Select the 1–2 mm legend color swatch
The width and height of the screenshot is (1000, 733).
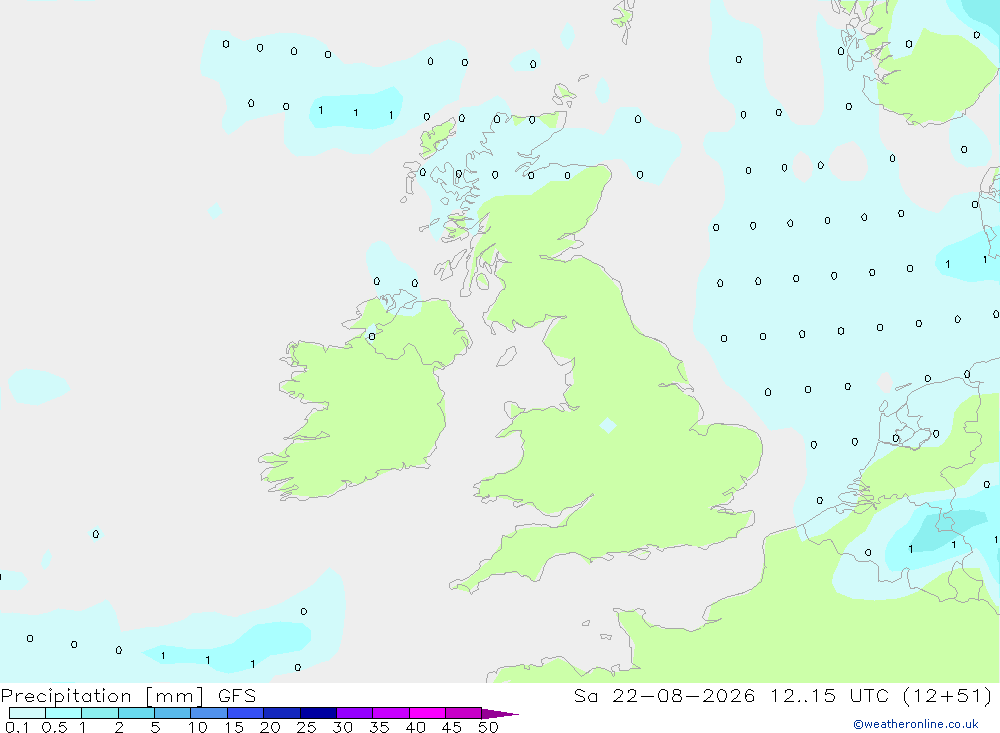click(100, 713)
